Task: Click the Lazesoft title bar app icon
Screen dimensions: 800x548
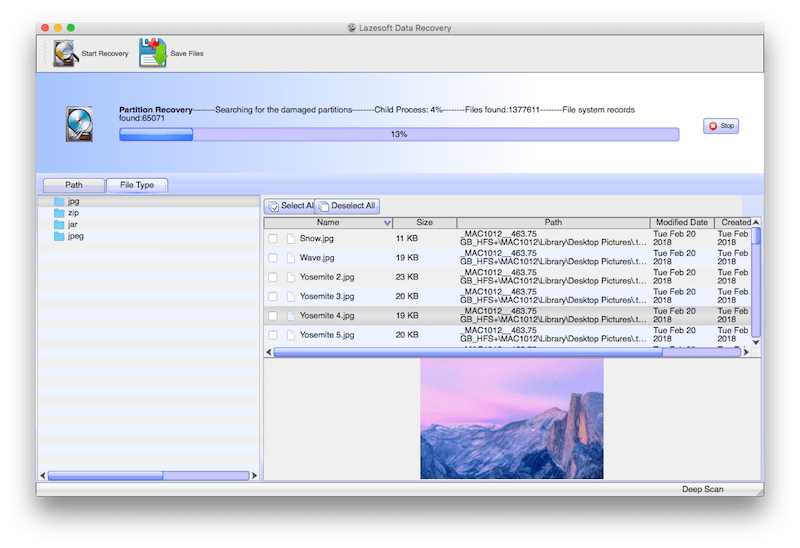Action: [x=352, y=28]
